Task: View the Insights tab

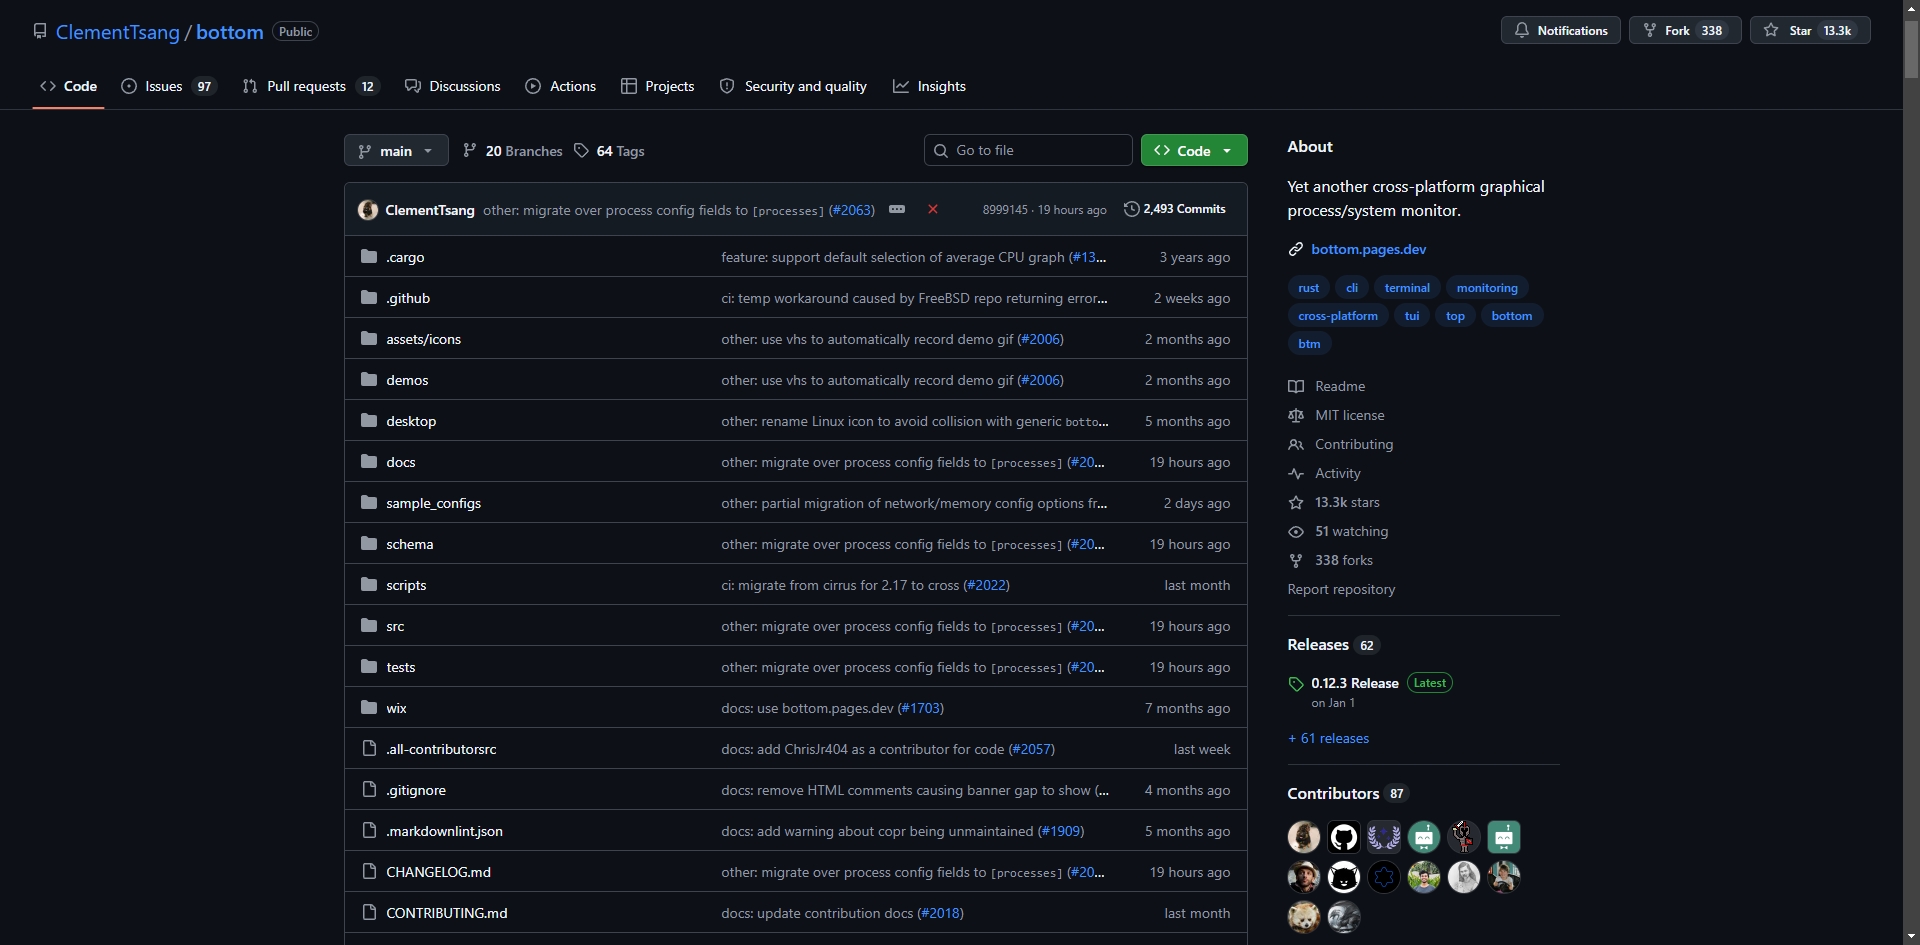Action: (930, 86)
